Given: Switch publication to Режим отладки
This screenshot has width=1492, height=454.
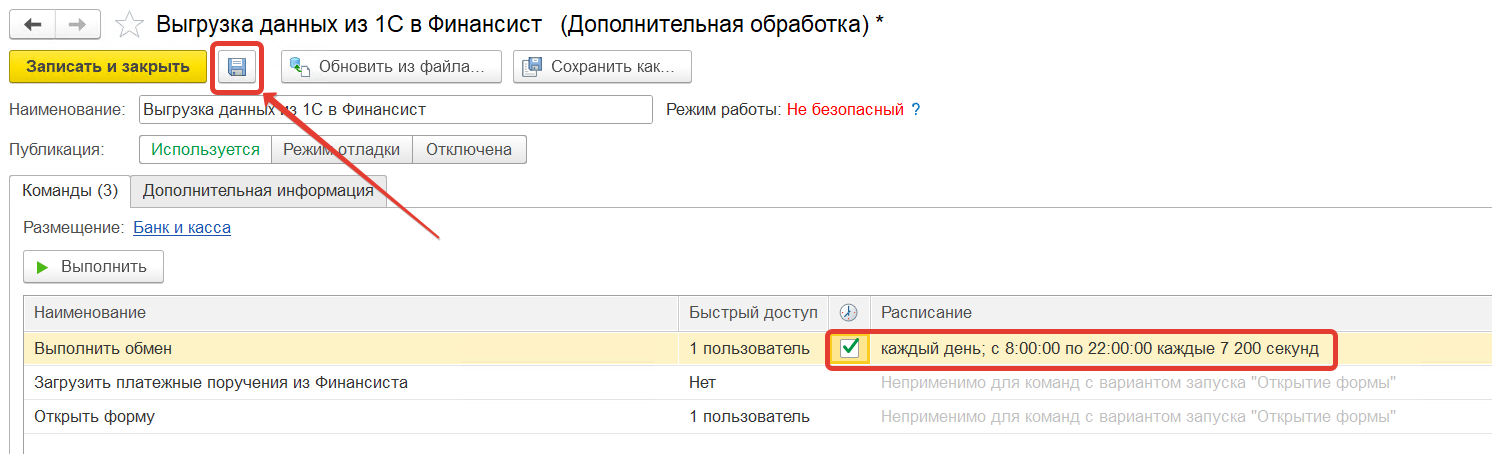Looking at the screenshot, I should 342,150.
